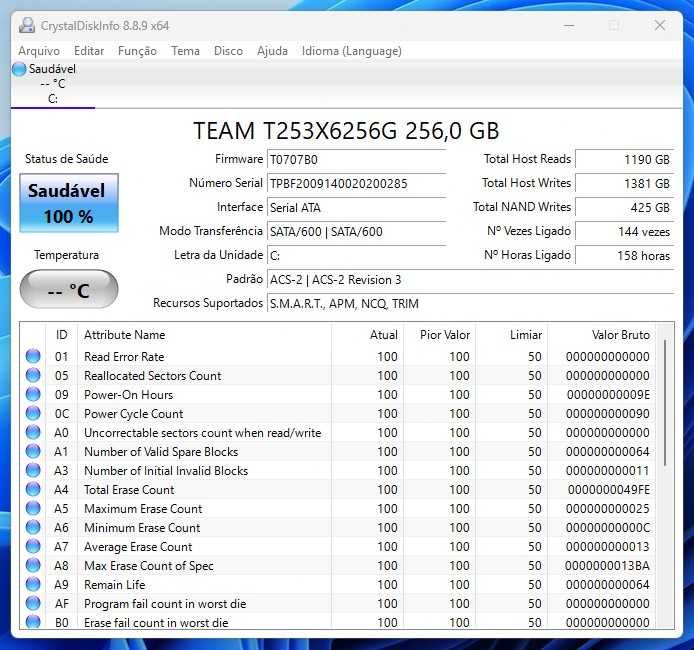Open the Tema menu
Image resolution: width=694 pixels, height=650 pixels.
[x=185, y=51]
